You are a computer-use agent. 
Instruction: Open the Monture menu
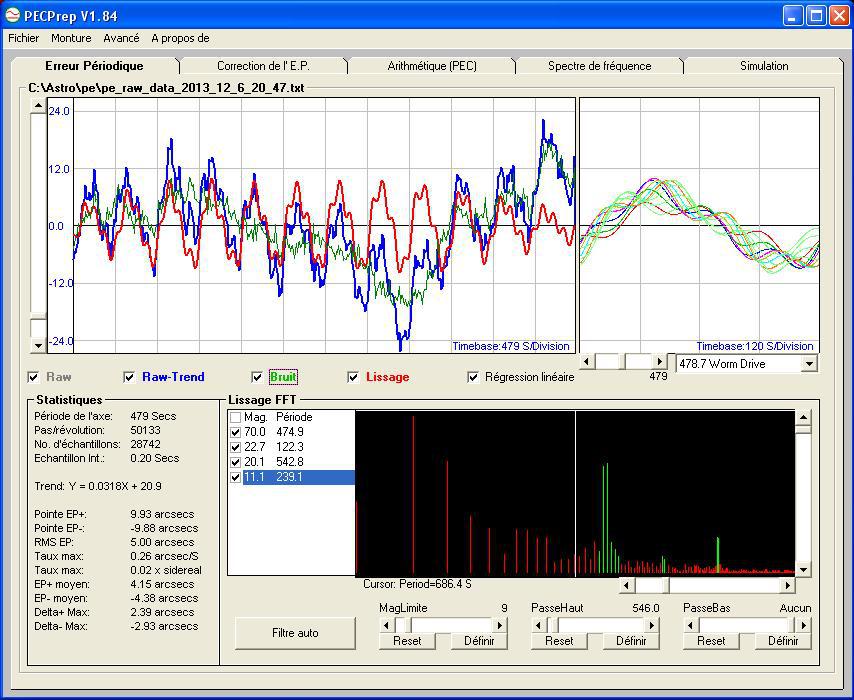(x=71, y=38)
